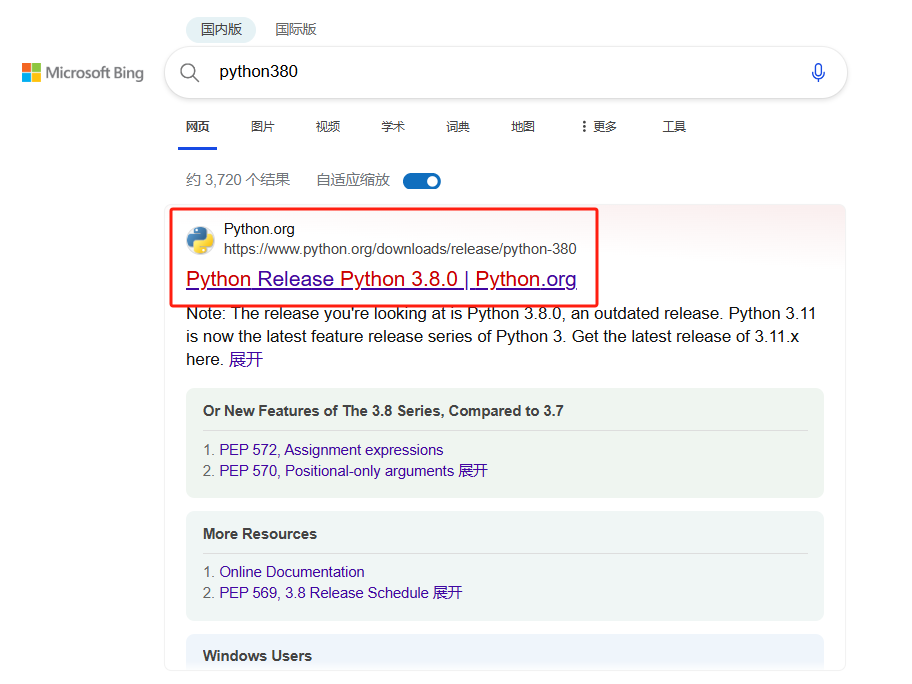Screen dimensions: 912x684
Task: Click the 约 3,720 个结果 count text
Action: pyautogui.click(x=238, y=180)
